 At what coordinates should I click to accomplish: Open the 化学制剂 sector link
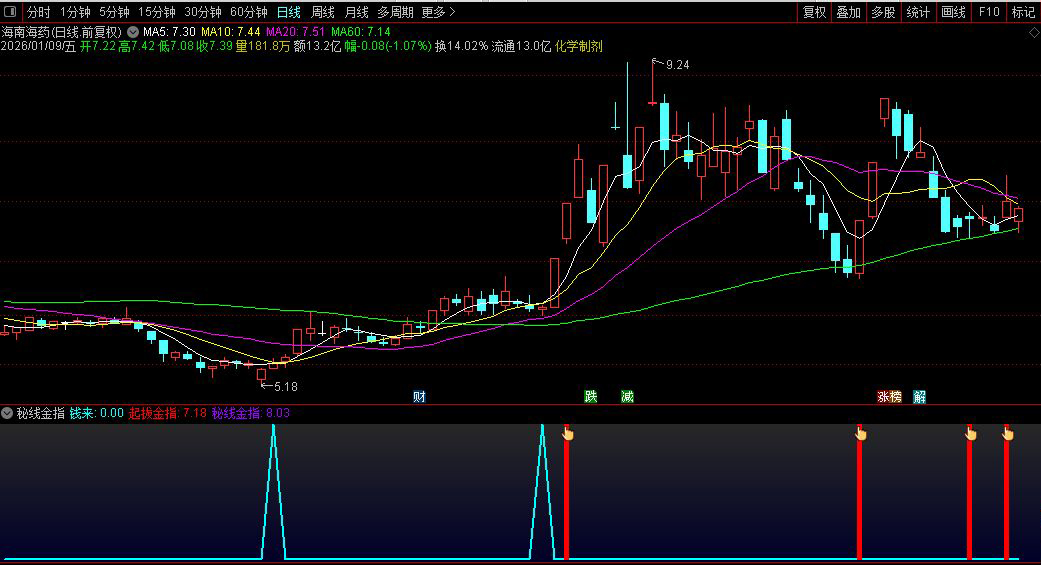click(x=579, y=46)
